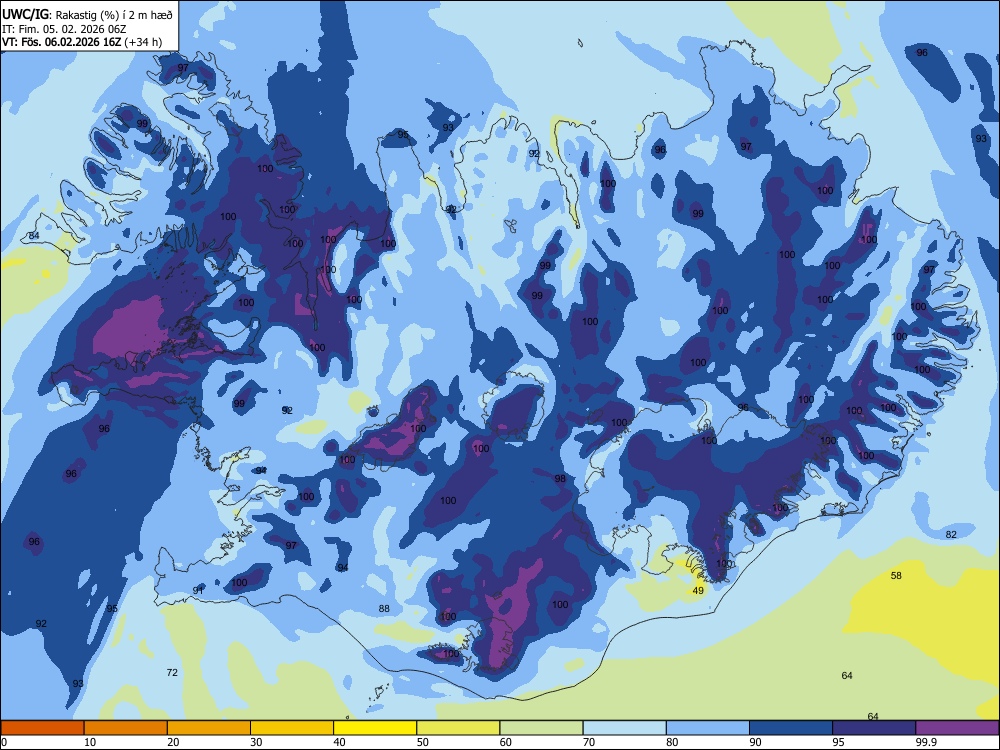
Task: Click the legend tick label 40
Action: click(x=339, y=742)
